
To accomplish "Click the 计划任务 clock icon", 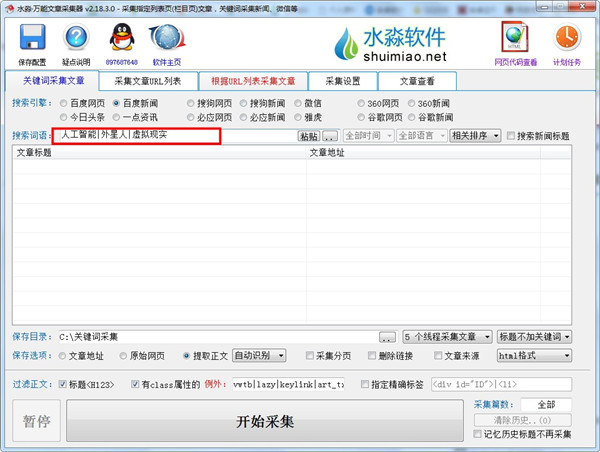I will [x=566, y=38].
